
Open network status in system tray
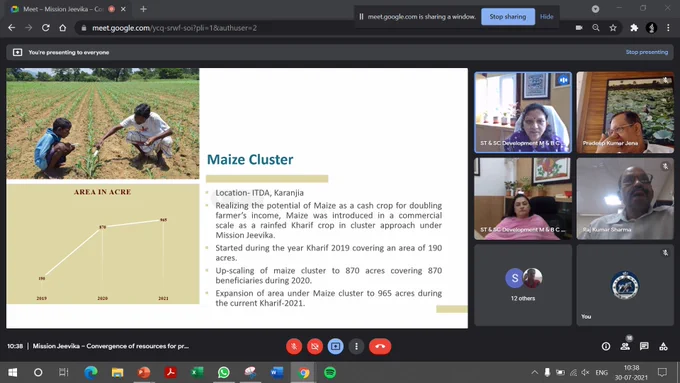(573, 372)
